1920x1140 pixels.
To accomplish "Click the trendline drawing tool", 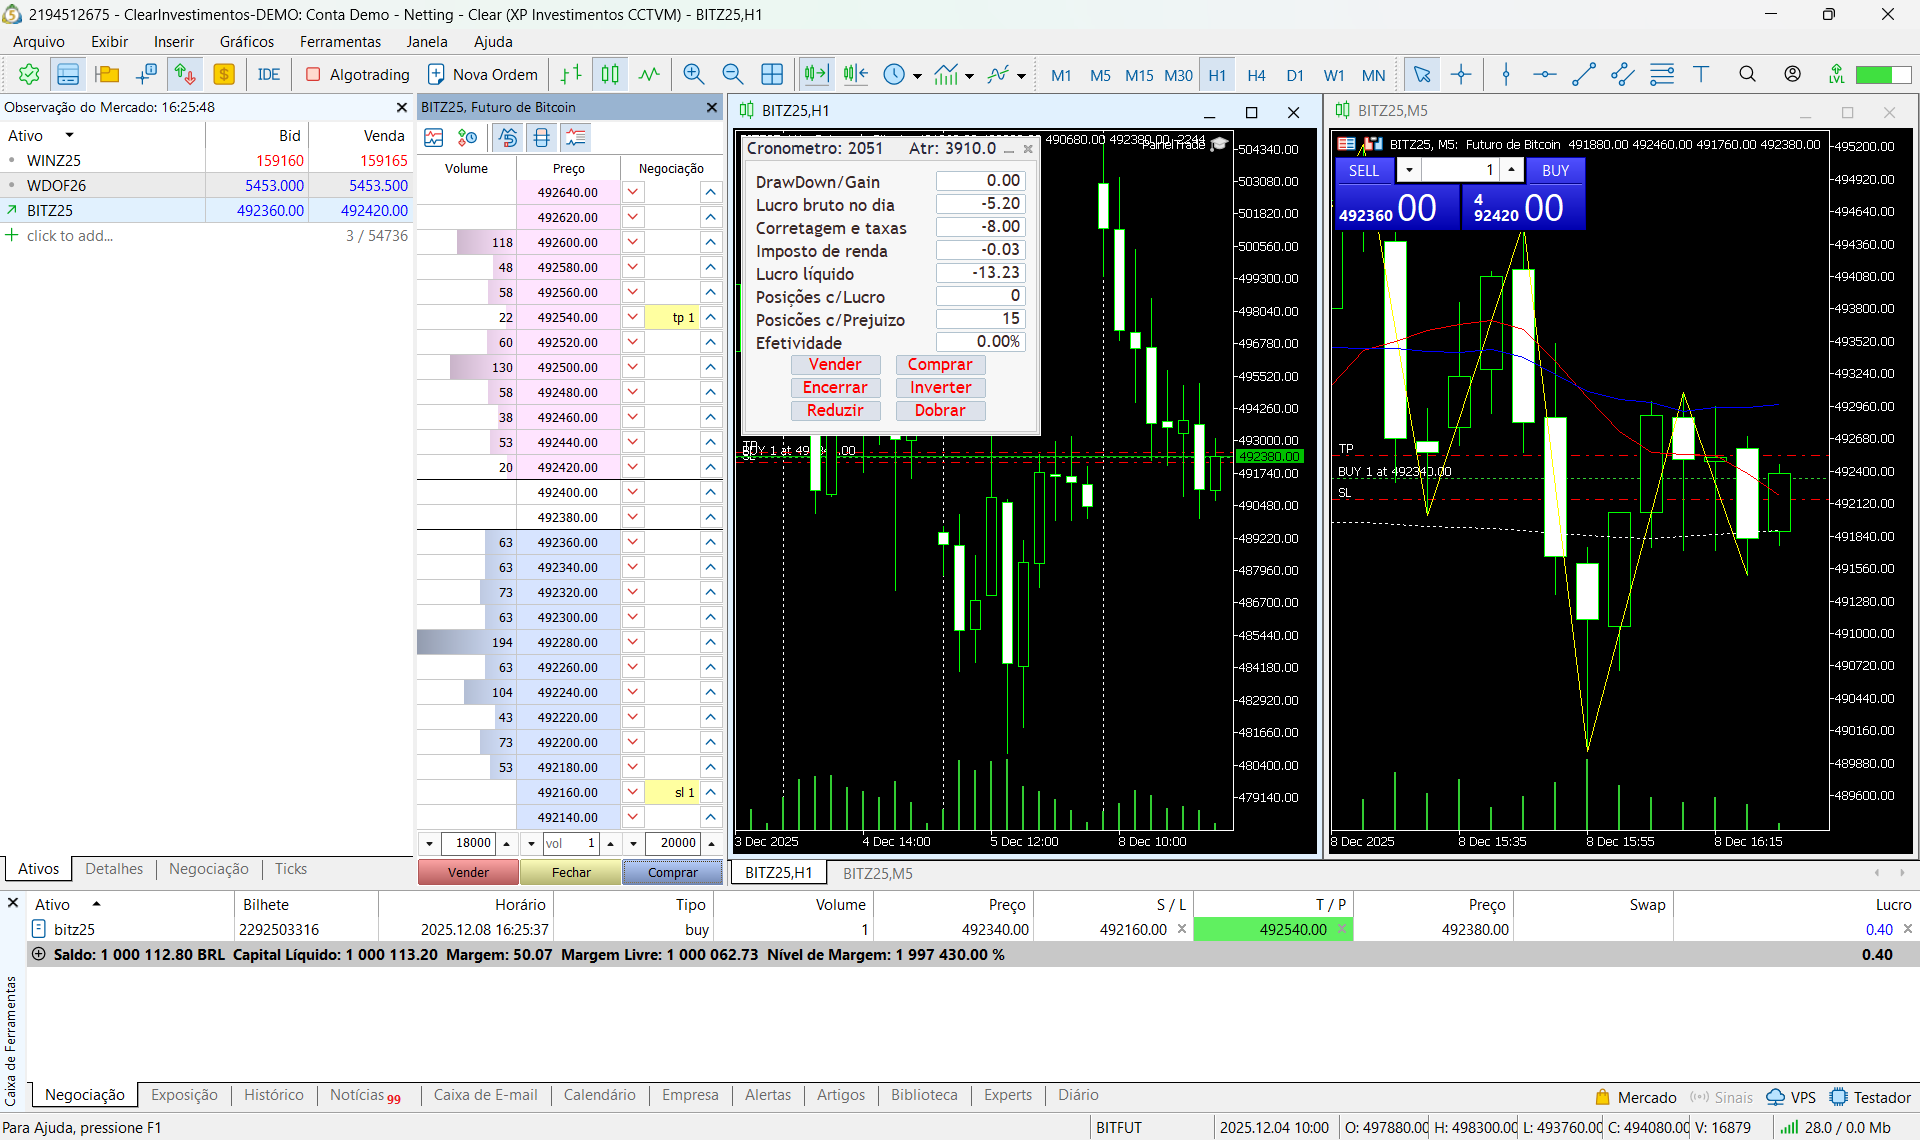I will pos(1584,74).
